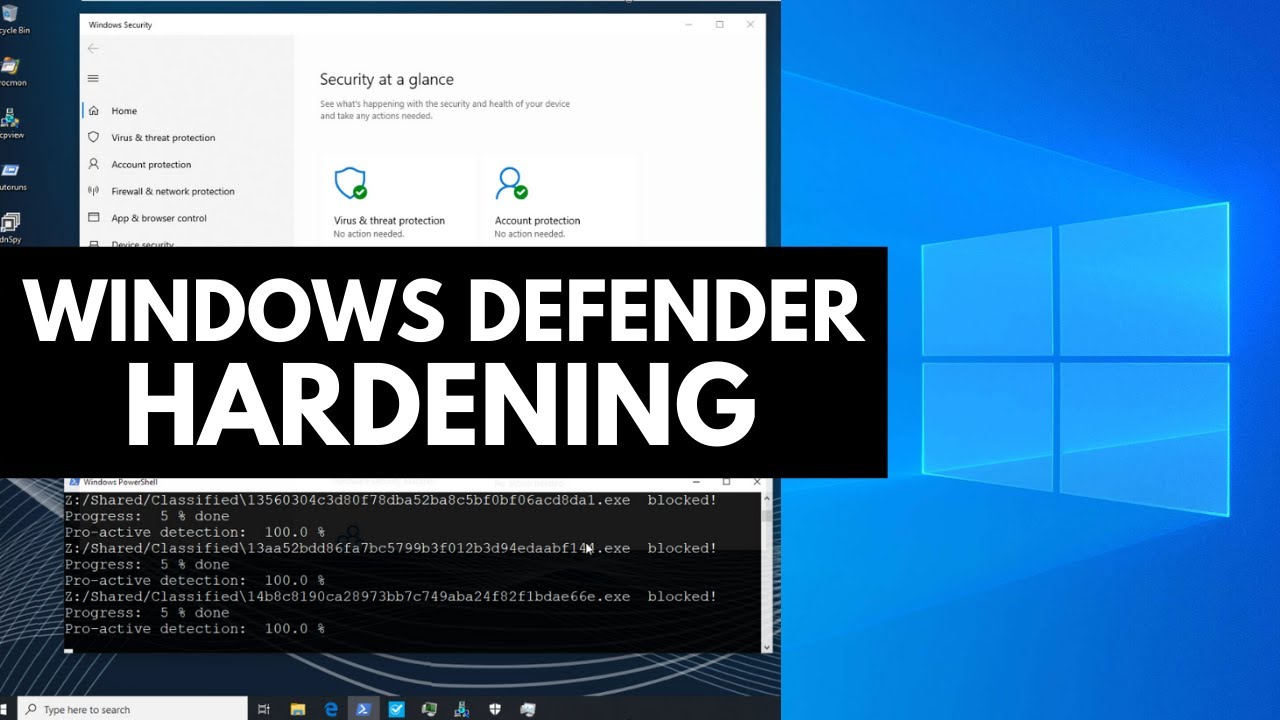Viewport: 1280px width, 720px height.
Task: Click the green monitor taskbar icon
Action: click(x=430, y=709)
